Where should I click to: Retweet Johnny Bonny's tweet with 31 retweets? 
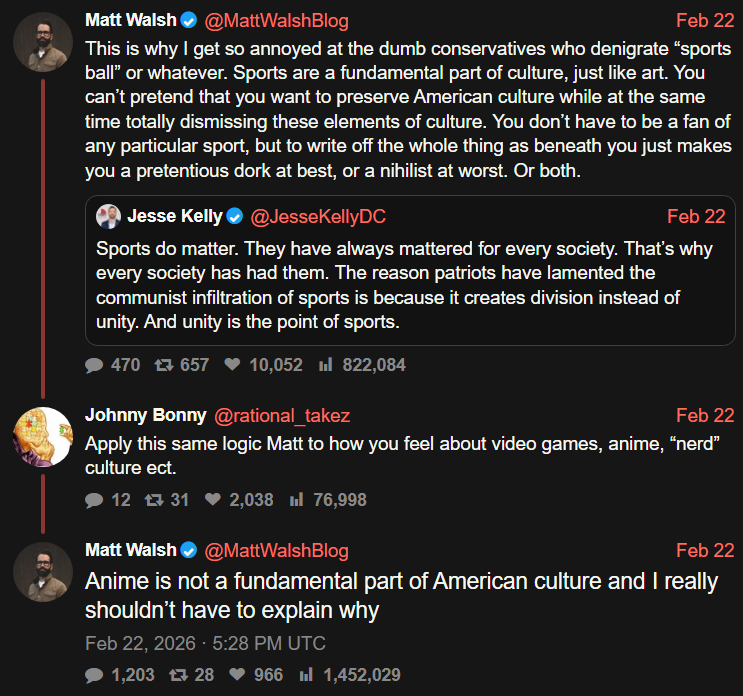point(153,499)
